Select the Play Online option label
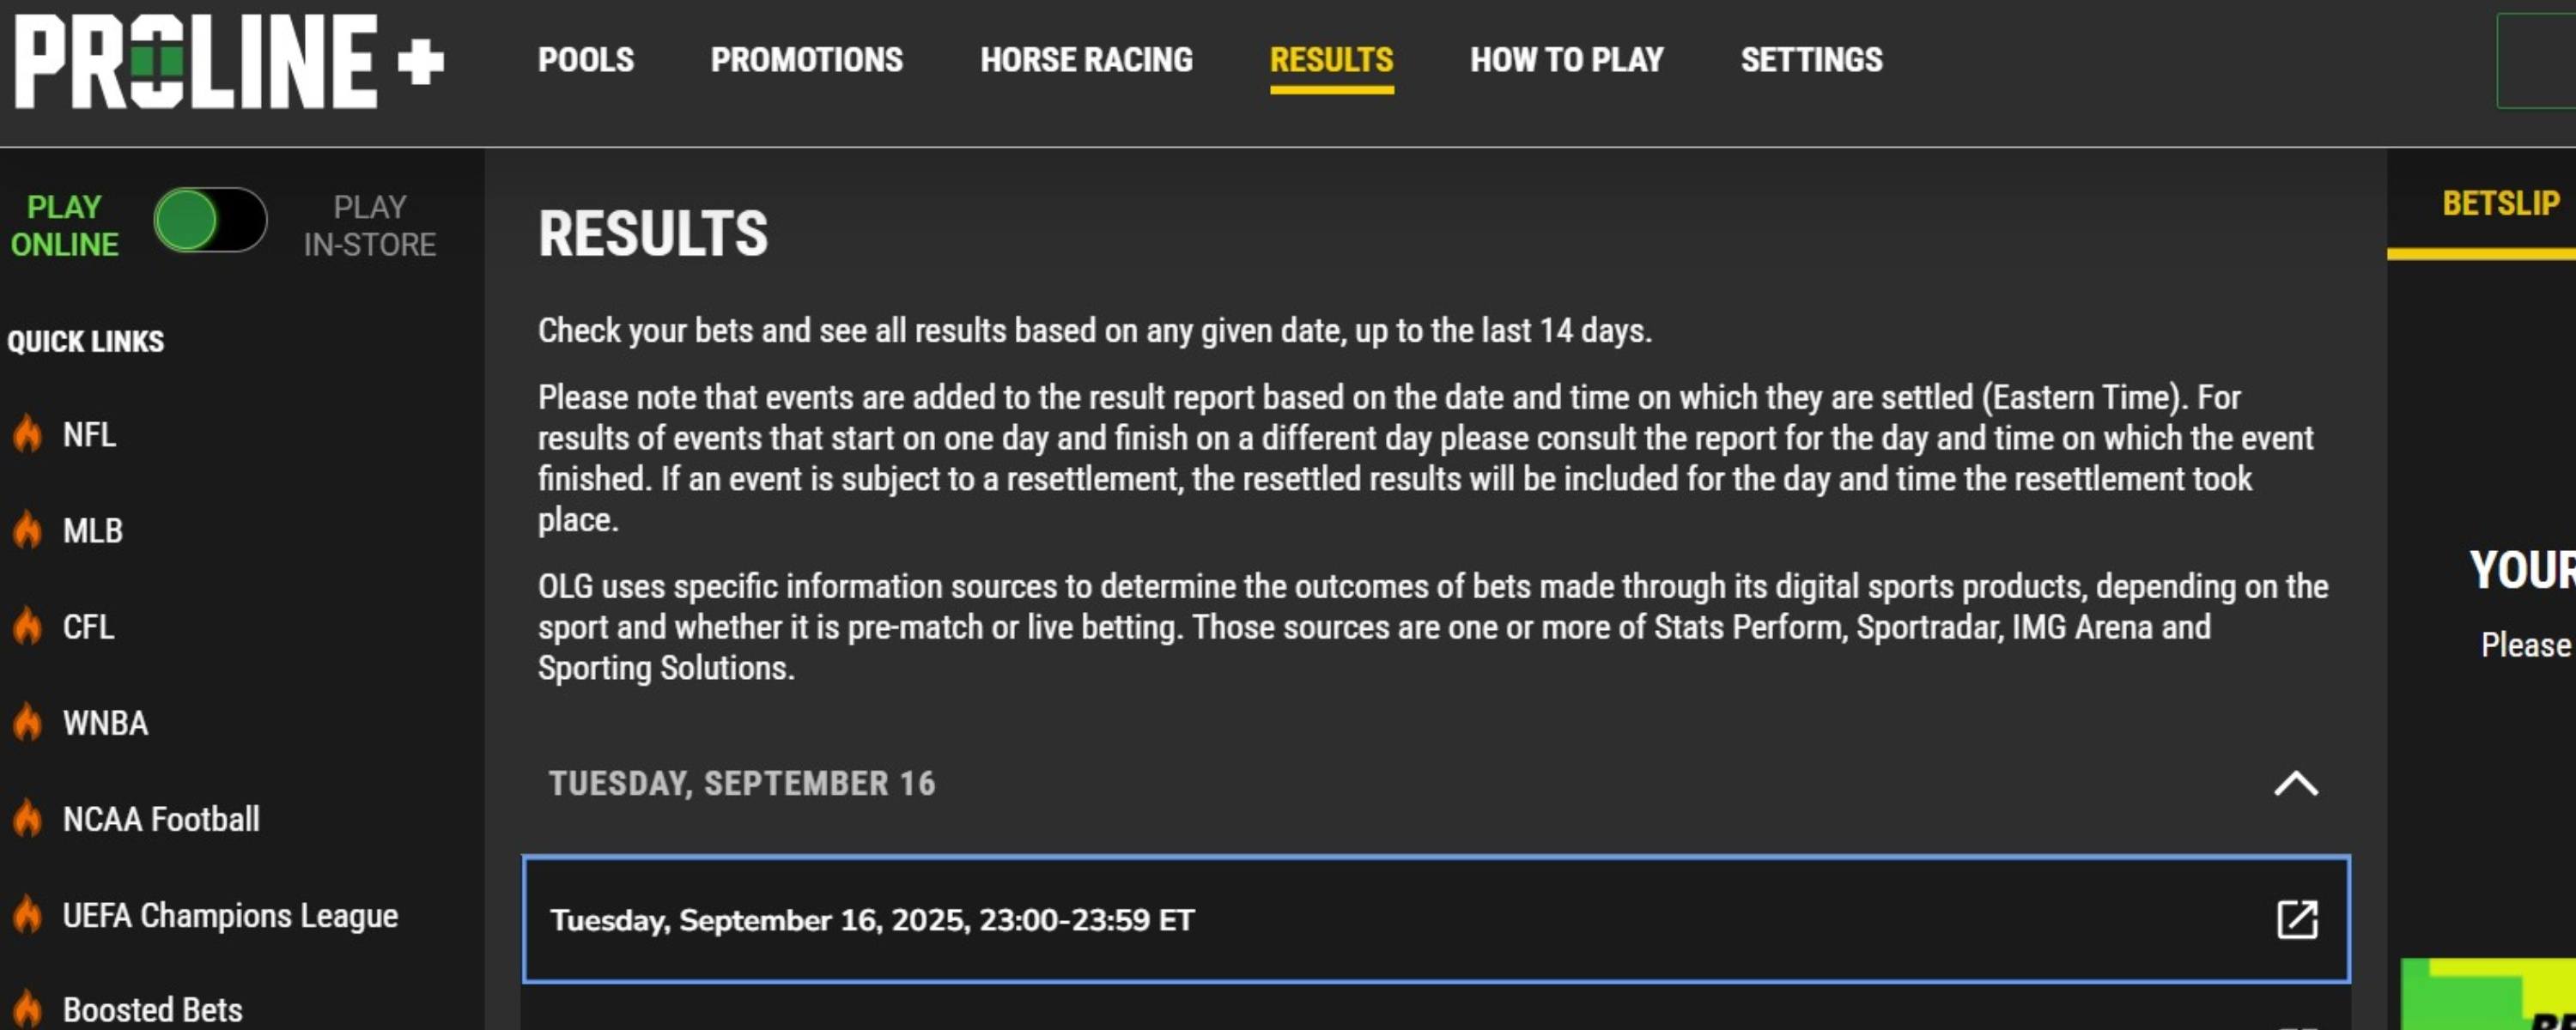Screen dimensions: 2576x1030 tap(64, 226)
